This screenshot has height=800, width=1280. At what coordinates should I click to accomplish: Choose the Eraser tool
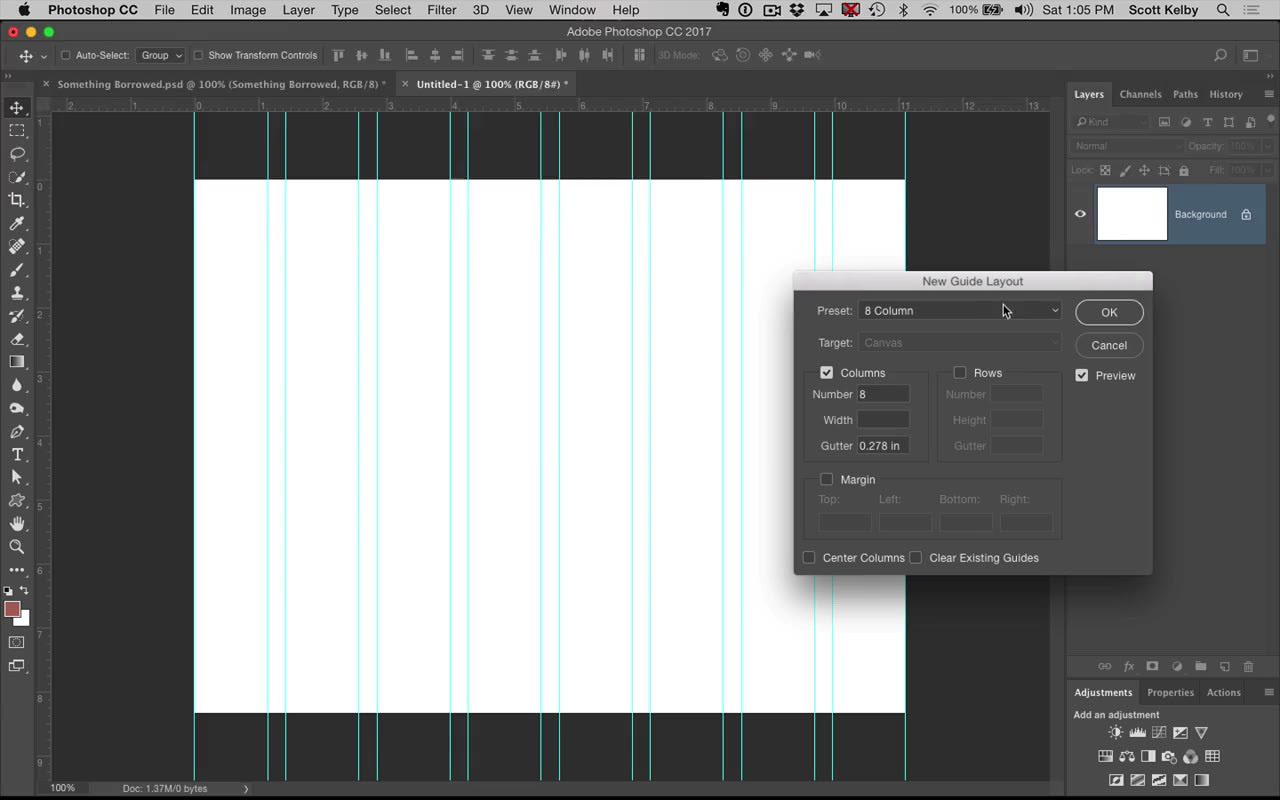(17, 339)
